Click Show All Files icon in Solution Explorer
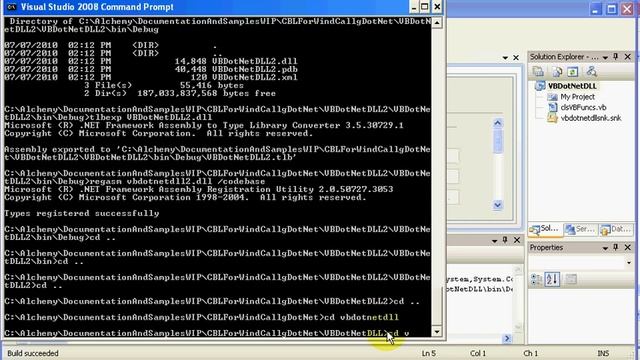The image size is (640, 360). tap(557, 72)
